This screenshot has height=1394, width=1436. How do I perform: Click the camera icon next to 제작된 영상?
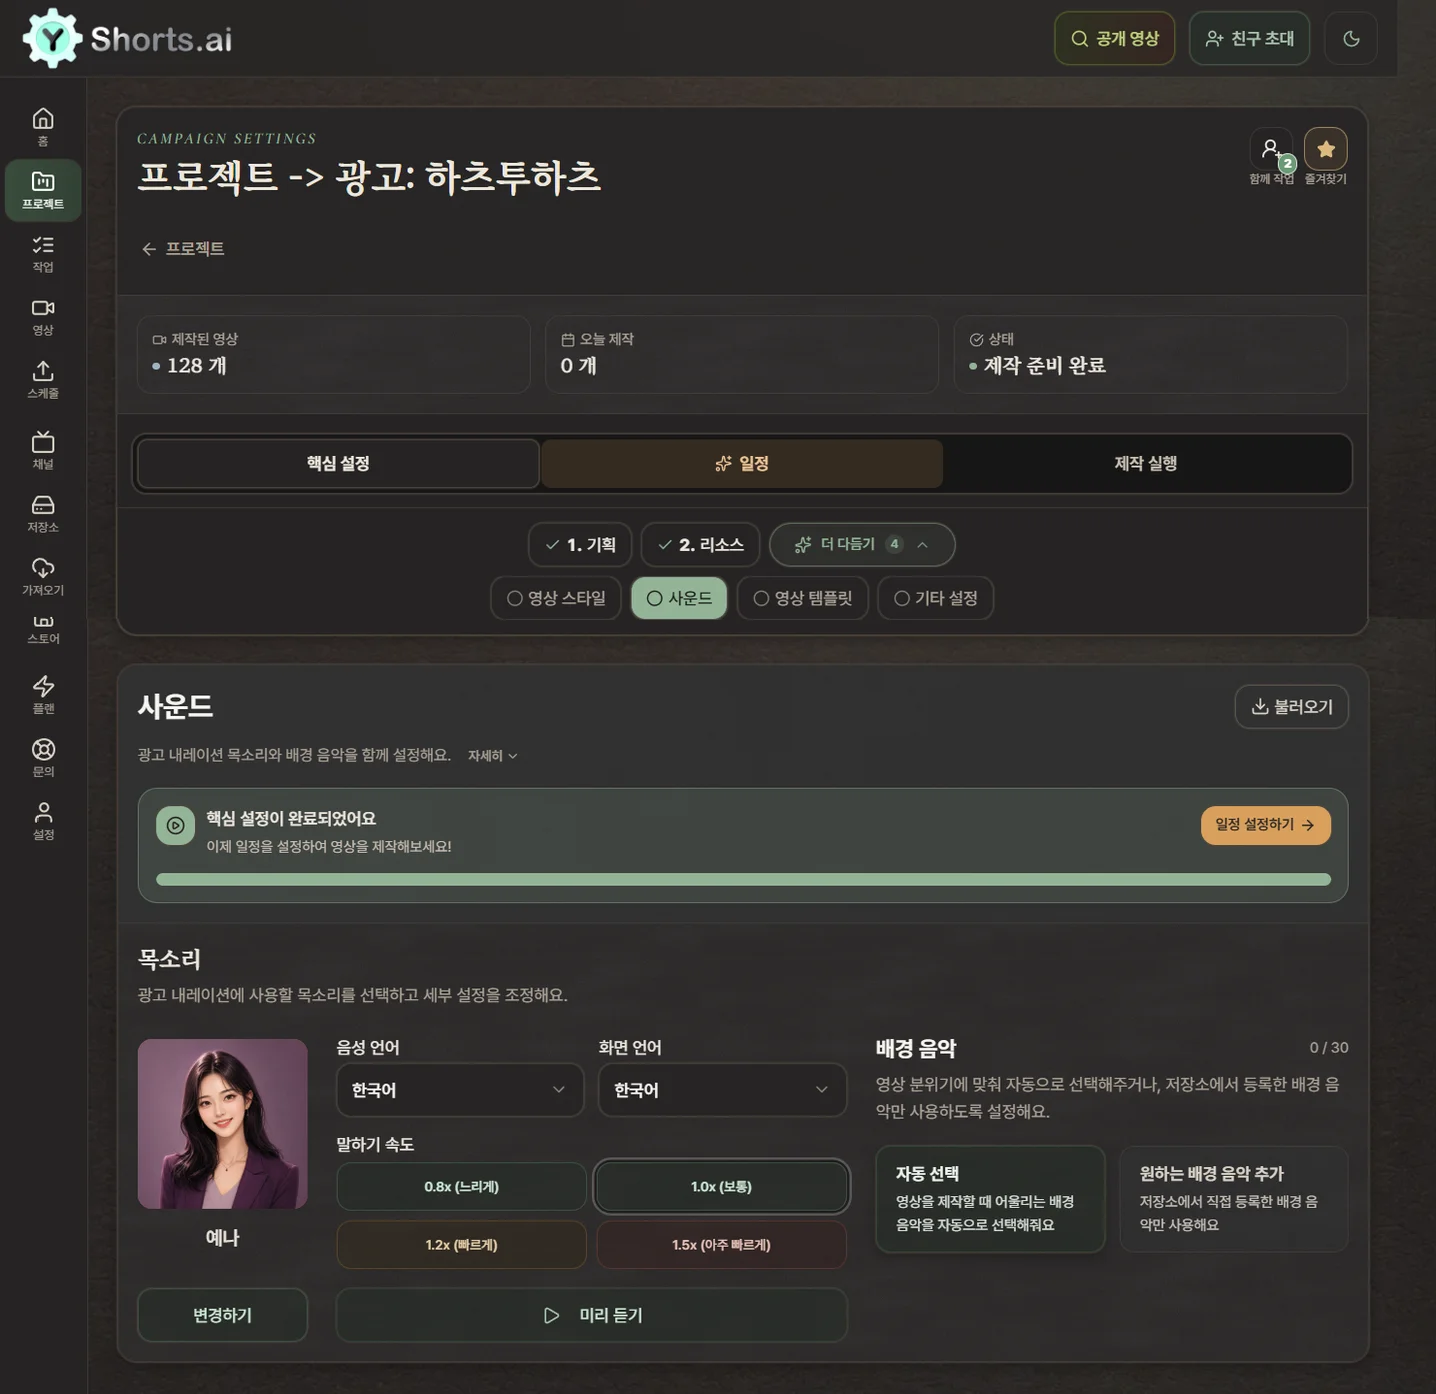[159, 340]
